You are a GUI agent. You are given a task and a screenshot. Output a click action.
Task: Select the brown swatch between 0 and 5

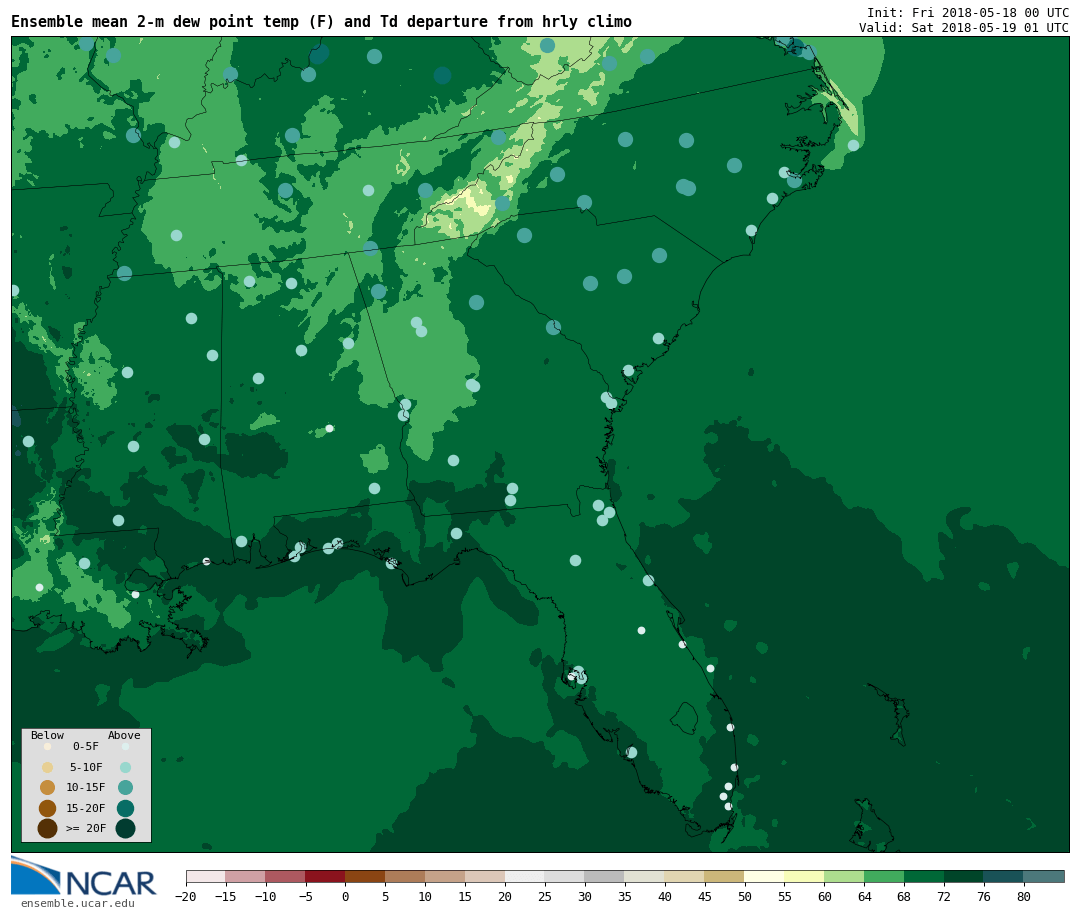pyautogui.click(x=366, y=876)
